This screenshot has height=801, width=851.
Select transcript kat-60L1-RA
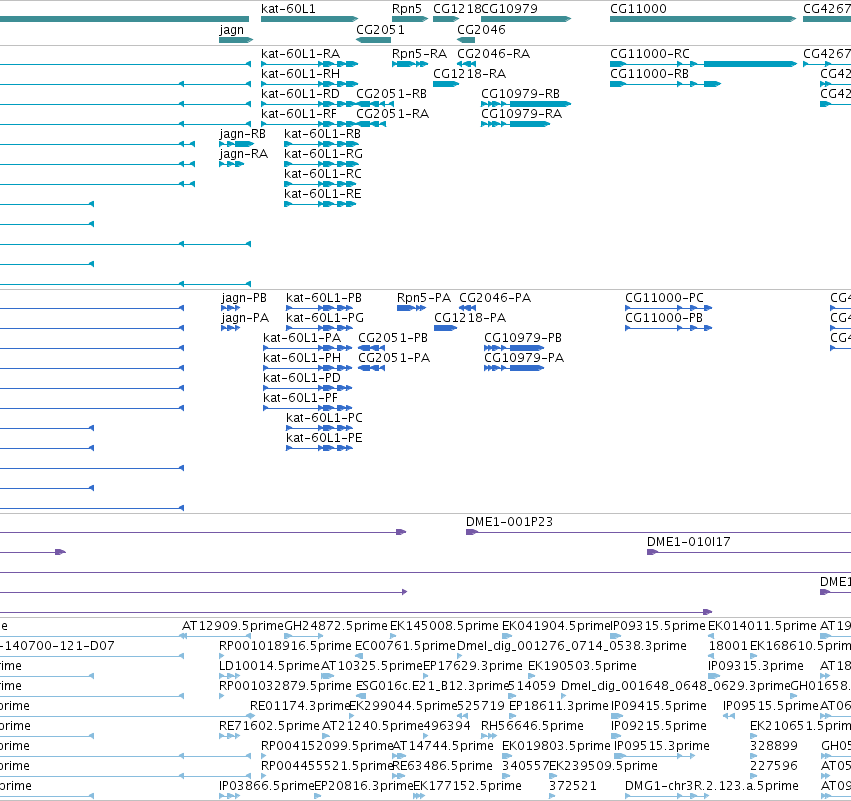click(x=300, y=54)
